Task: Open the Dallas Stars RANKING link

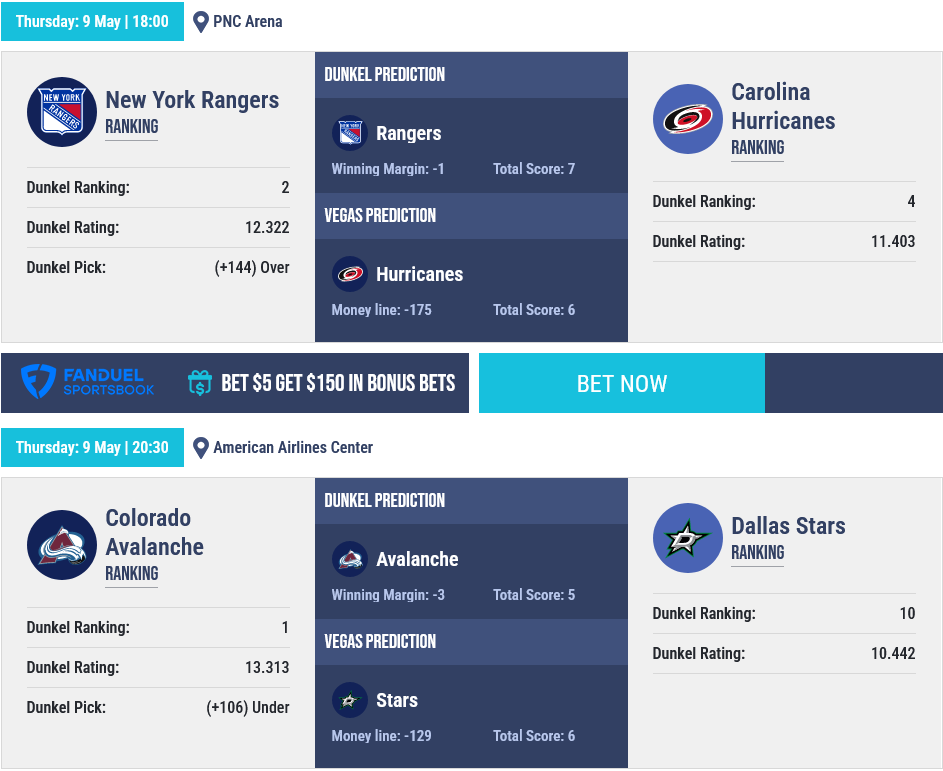Action: tap(758, 553)
